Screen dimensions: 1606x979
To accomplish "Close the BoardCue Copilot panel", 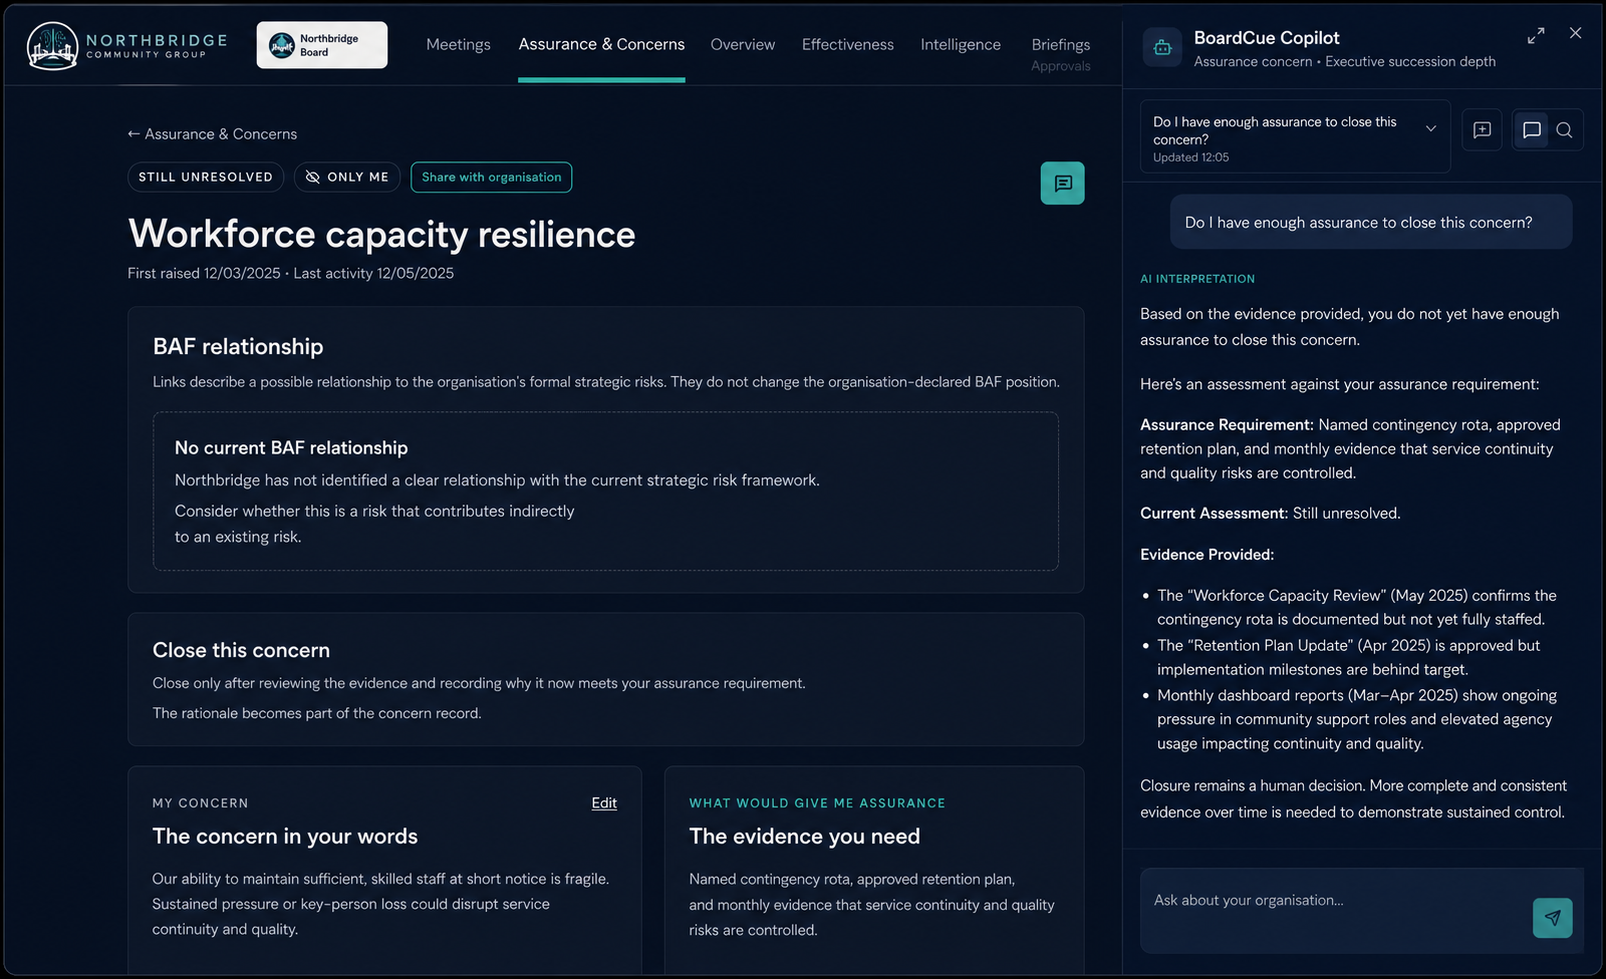I will [x=1576, y=33].
